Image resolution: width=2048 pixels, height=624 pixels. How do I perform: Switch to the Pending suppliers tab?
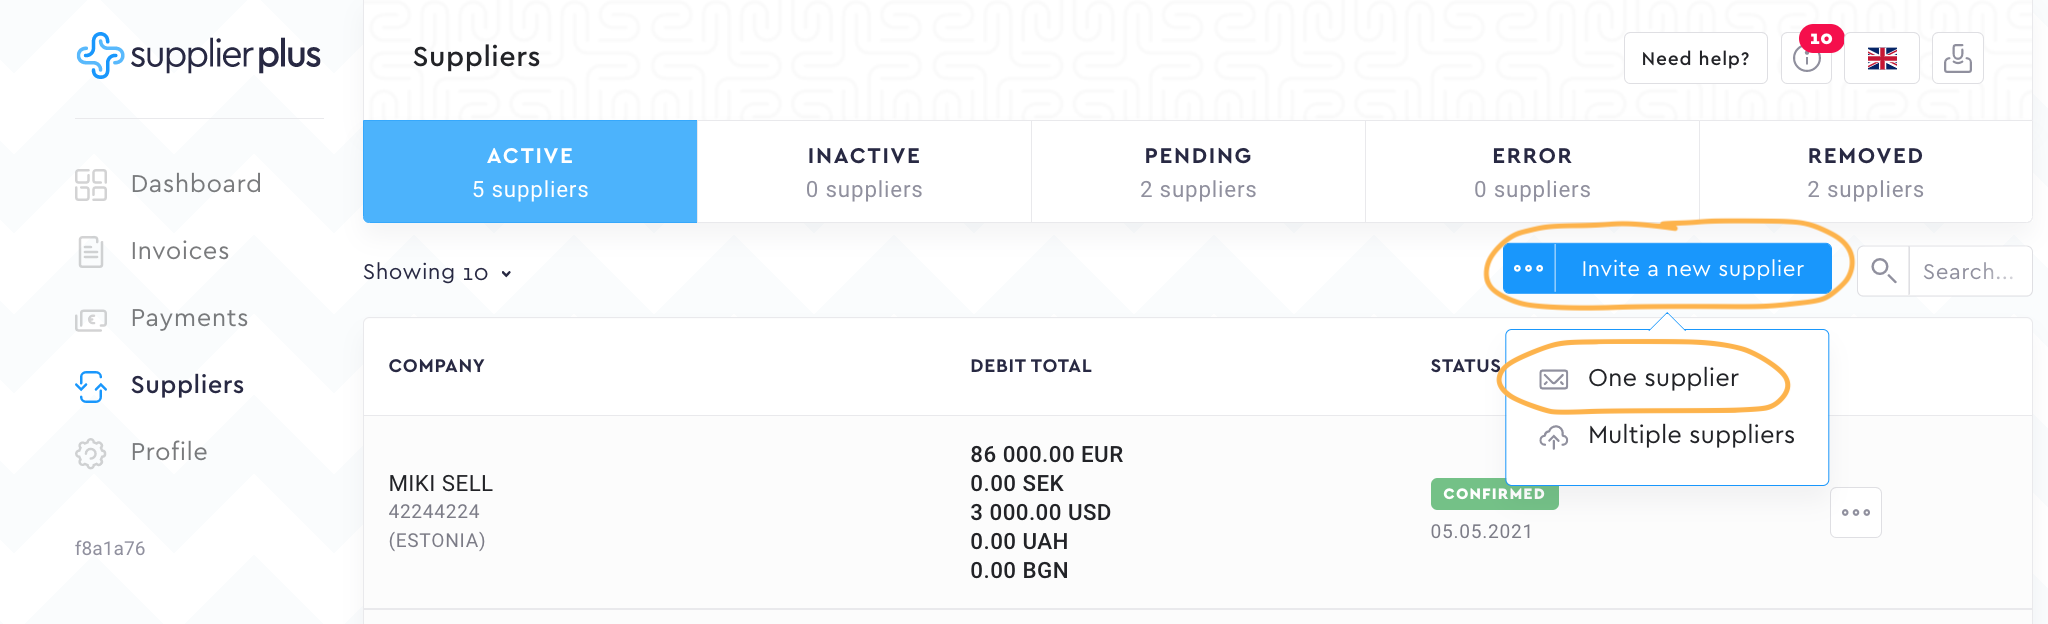[x=1198, y=172]
